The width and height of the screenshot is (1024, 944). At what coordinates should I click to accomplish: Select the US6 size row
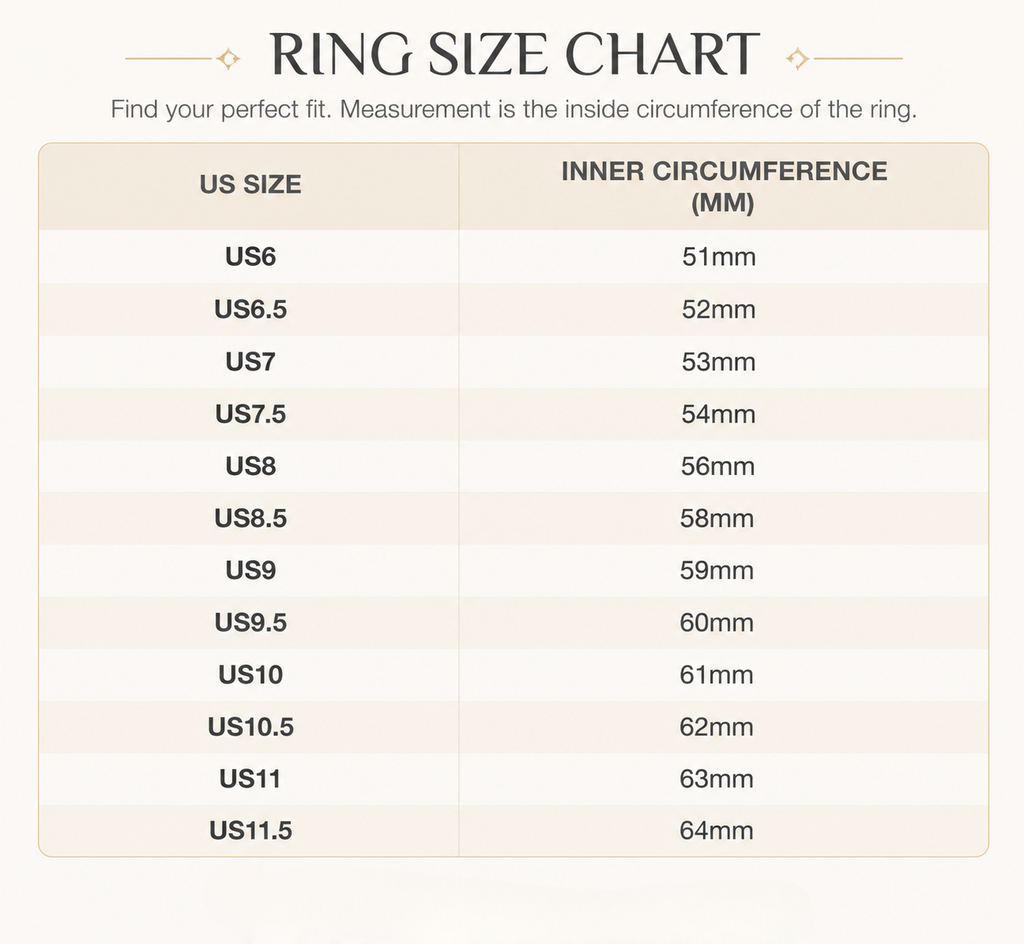pyautogui.click(x=513, y=257)
